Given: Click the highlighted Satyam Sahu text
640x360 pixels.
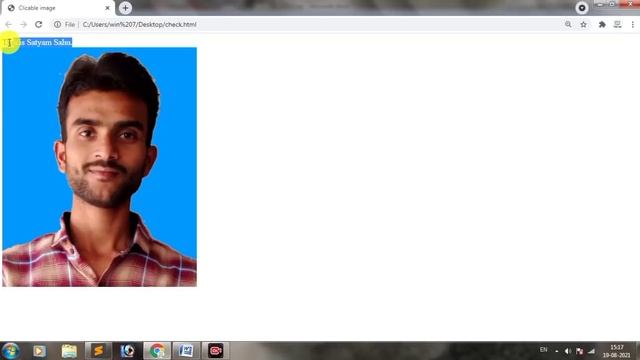Looking at the screenshot, I should (49, 42).
